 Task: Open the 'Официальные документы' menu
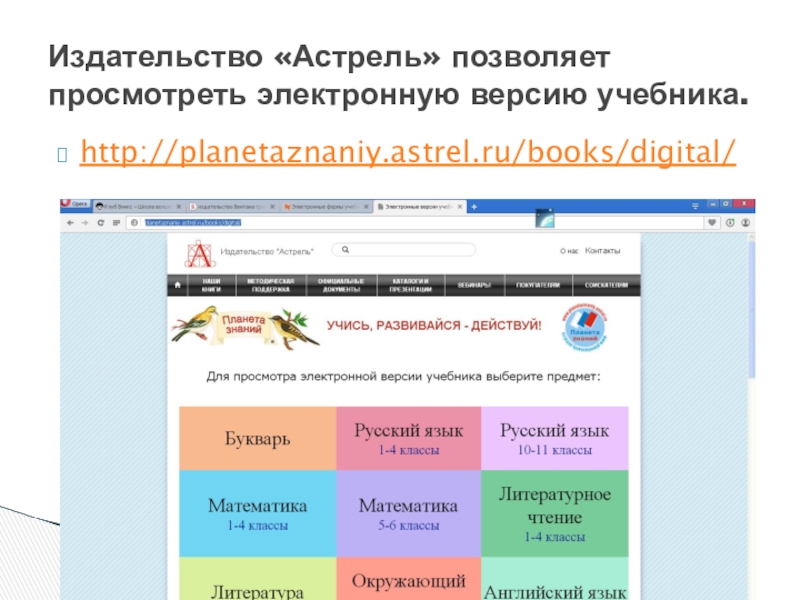click(x=341, y=285)
